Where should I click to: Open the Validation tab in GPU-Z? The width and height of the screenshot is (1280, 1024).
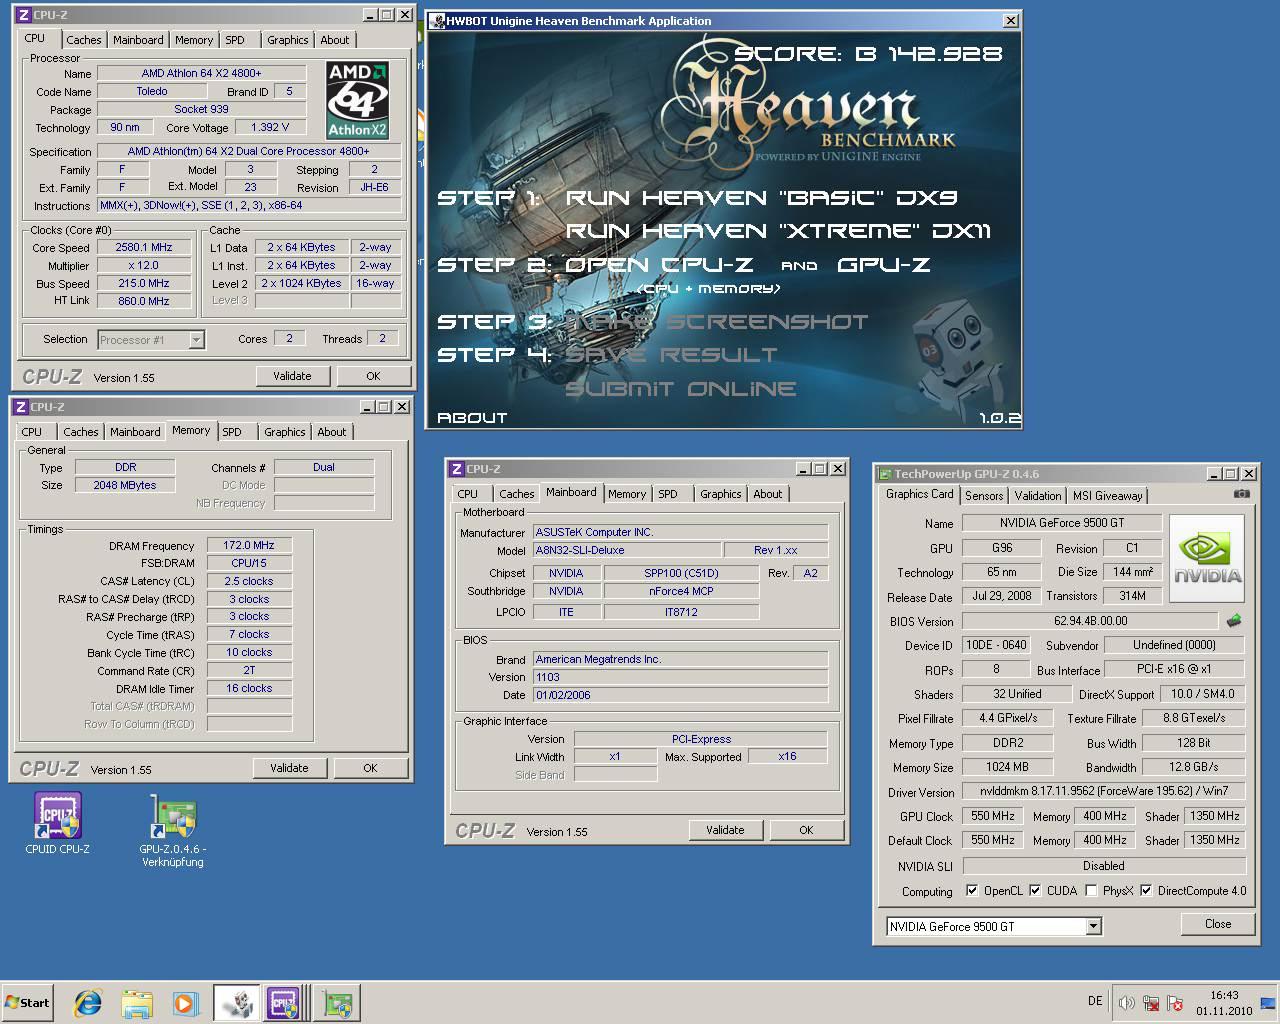tap(1037, 496)
